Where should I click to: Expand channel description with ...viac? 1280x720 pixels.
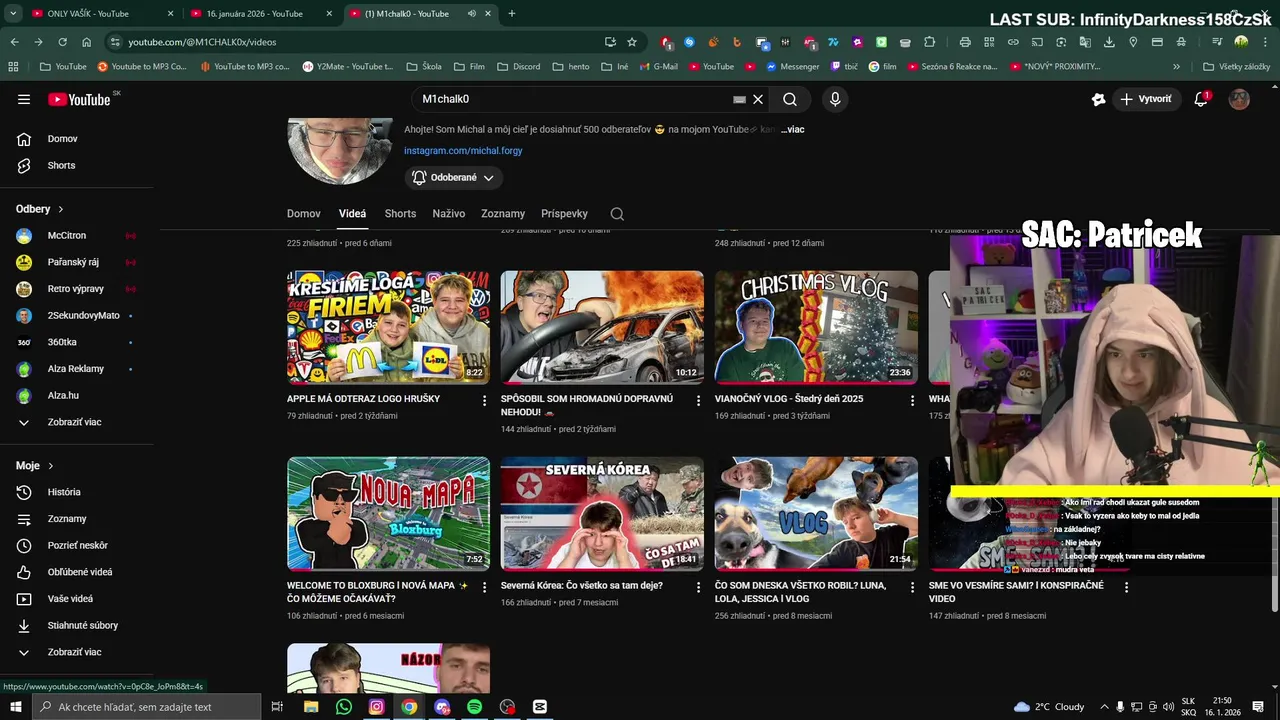pos(793,129)
